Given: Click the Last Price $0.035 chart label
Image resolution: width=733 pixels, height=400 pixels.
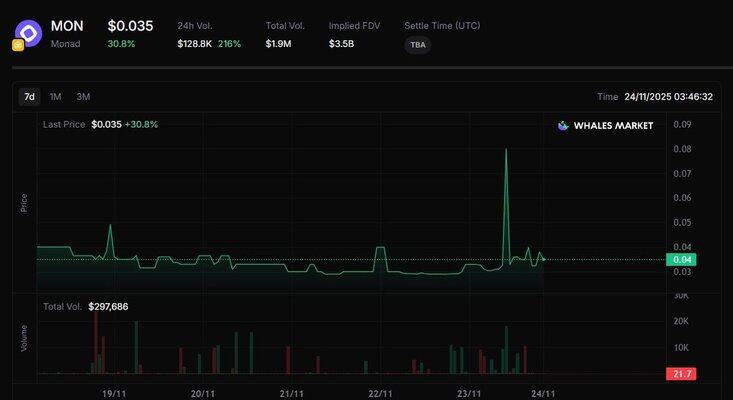Looking at the screenshot, I should (100, 125).
